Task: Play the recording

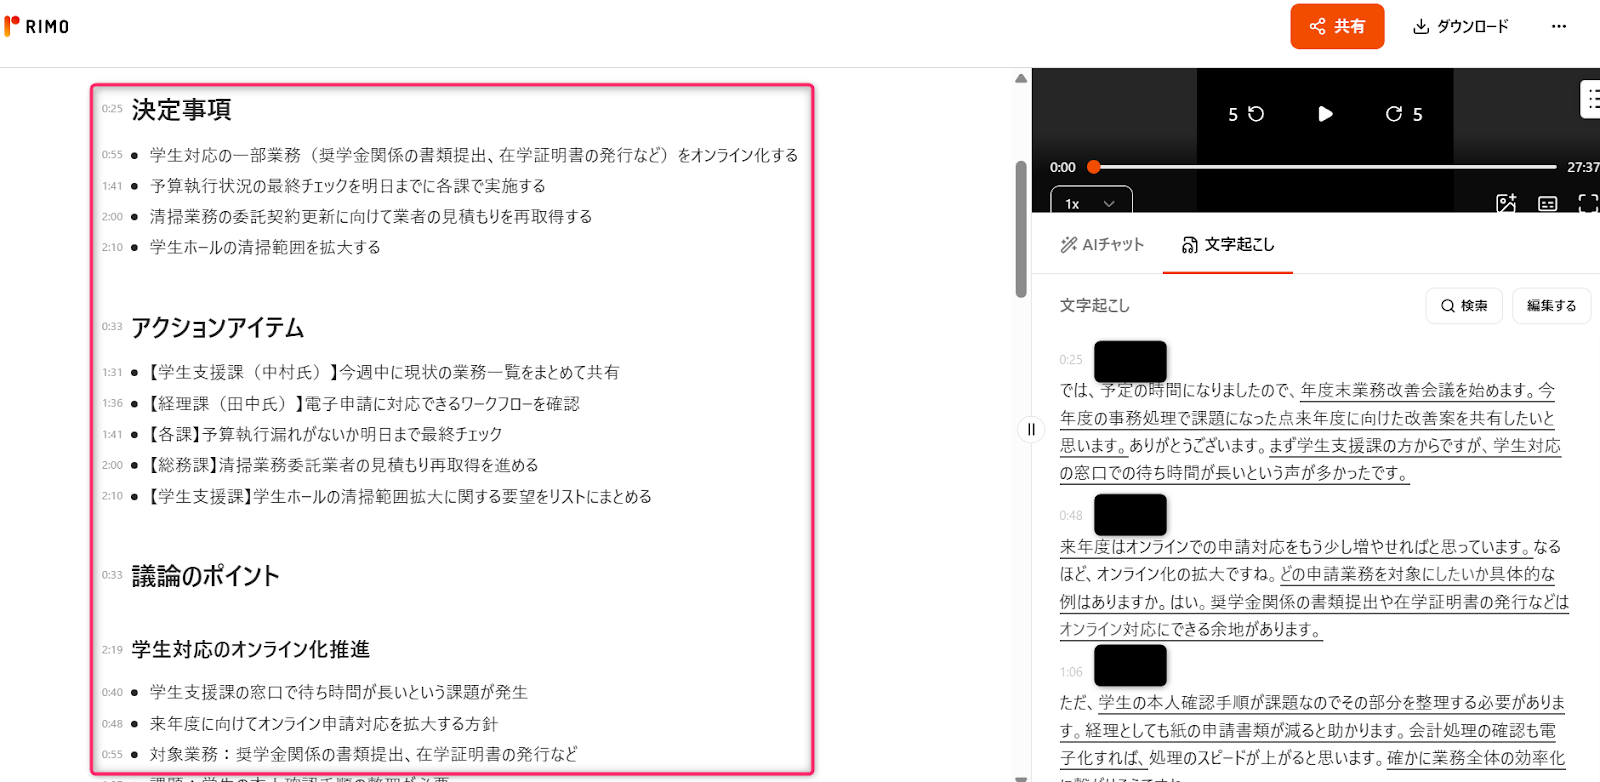Action: pos(1325,114)
